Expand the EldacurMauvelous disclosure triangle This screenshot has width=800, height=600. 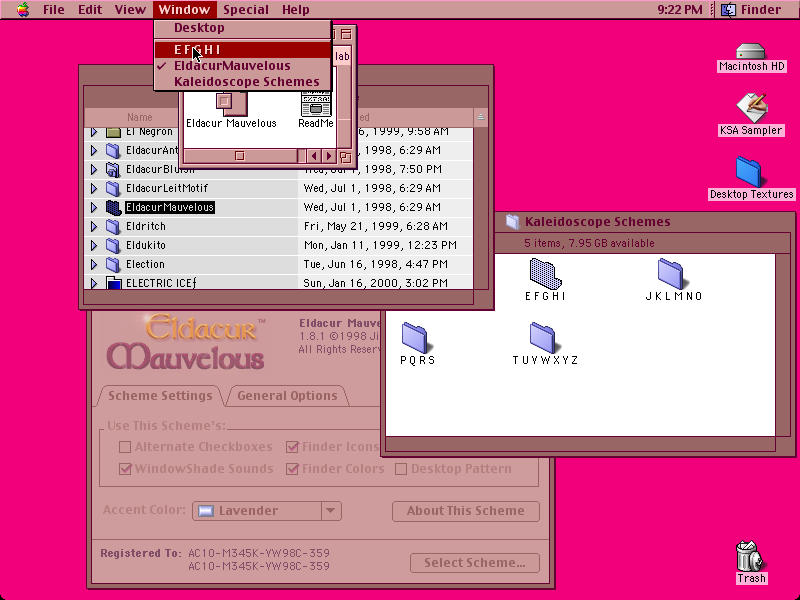pyautogui.click(x=94, y=207)
